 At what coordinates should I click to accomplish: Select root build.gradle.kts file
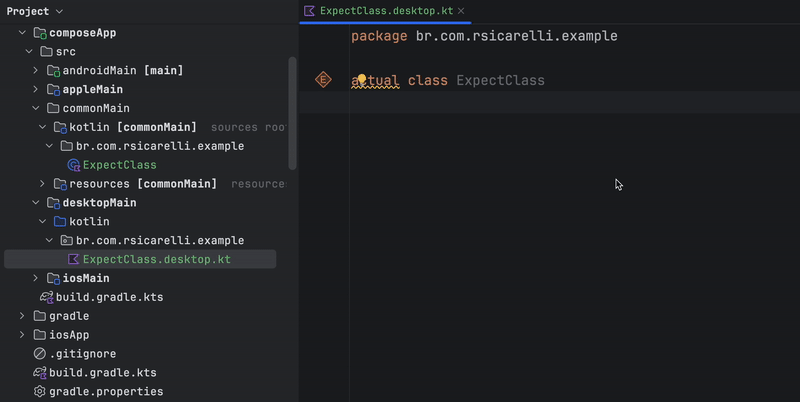[103, 372]
